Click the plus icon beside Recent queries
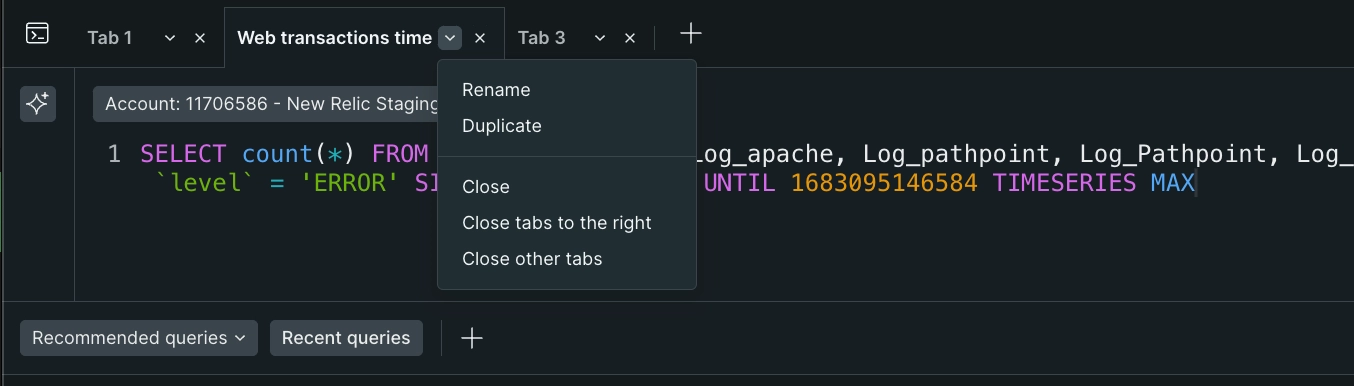The width and height of the screenshot is (1354, 386). [472, 338]
